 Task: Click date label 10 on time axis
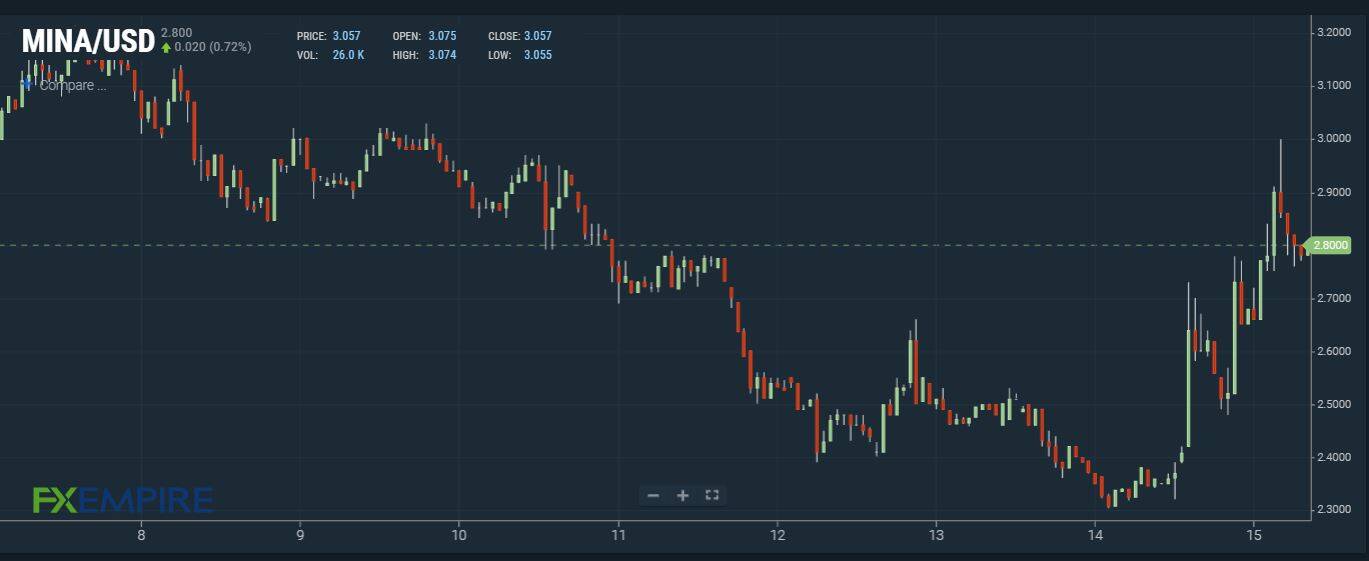[x=459, y=535]
